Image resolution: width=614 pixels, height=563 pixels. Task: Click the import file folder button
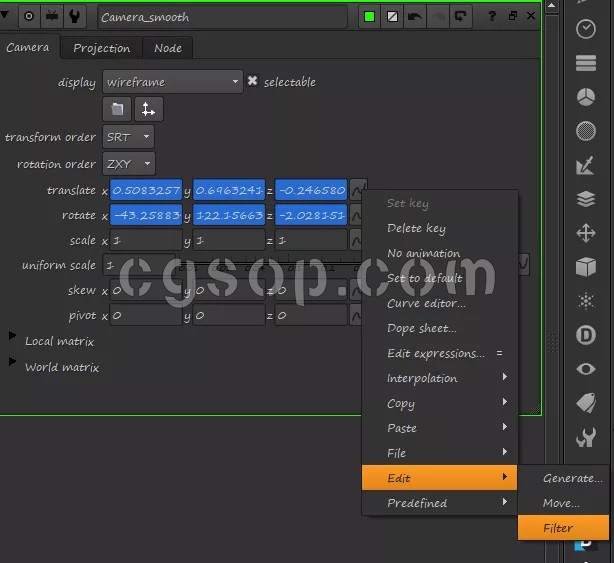[117, 109]
